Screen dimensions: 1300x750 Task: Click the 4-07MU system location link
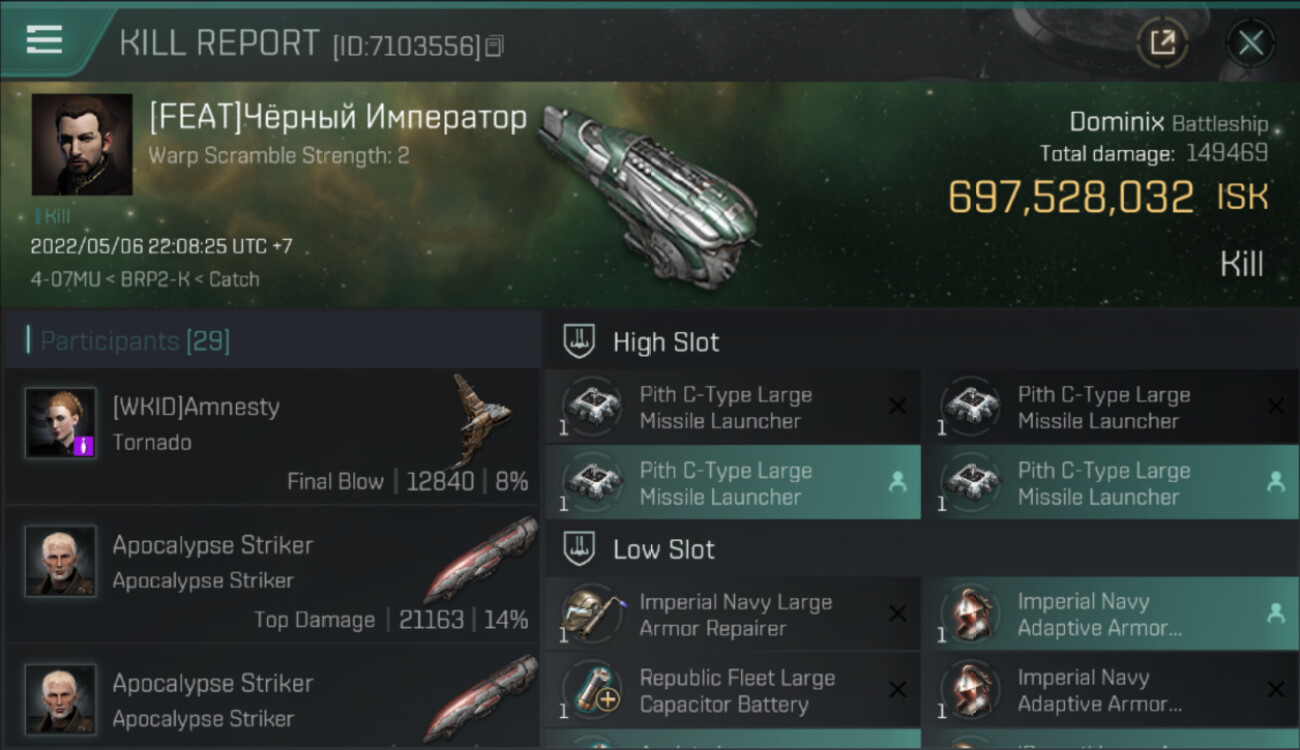click(x=65, y=279)
